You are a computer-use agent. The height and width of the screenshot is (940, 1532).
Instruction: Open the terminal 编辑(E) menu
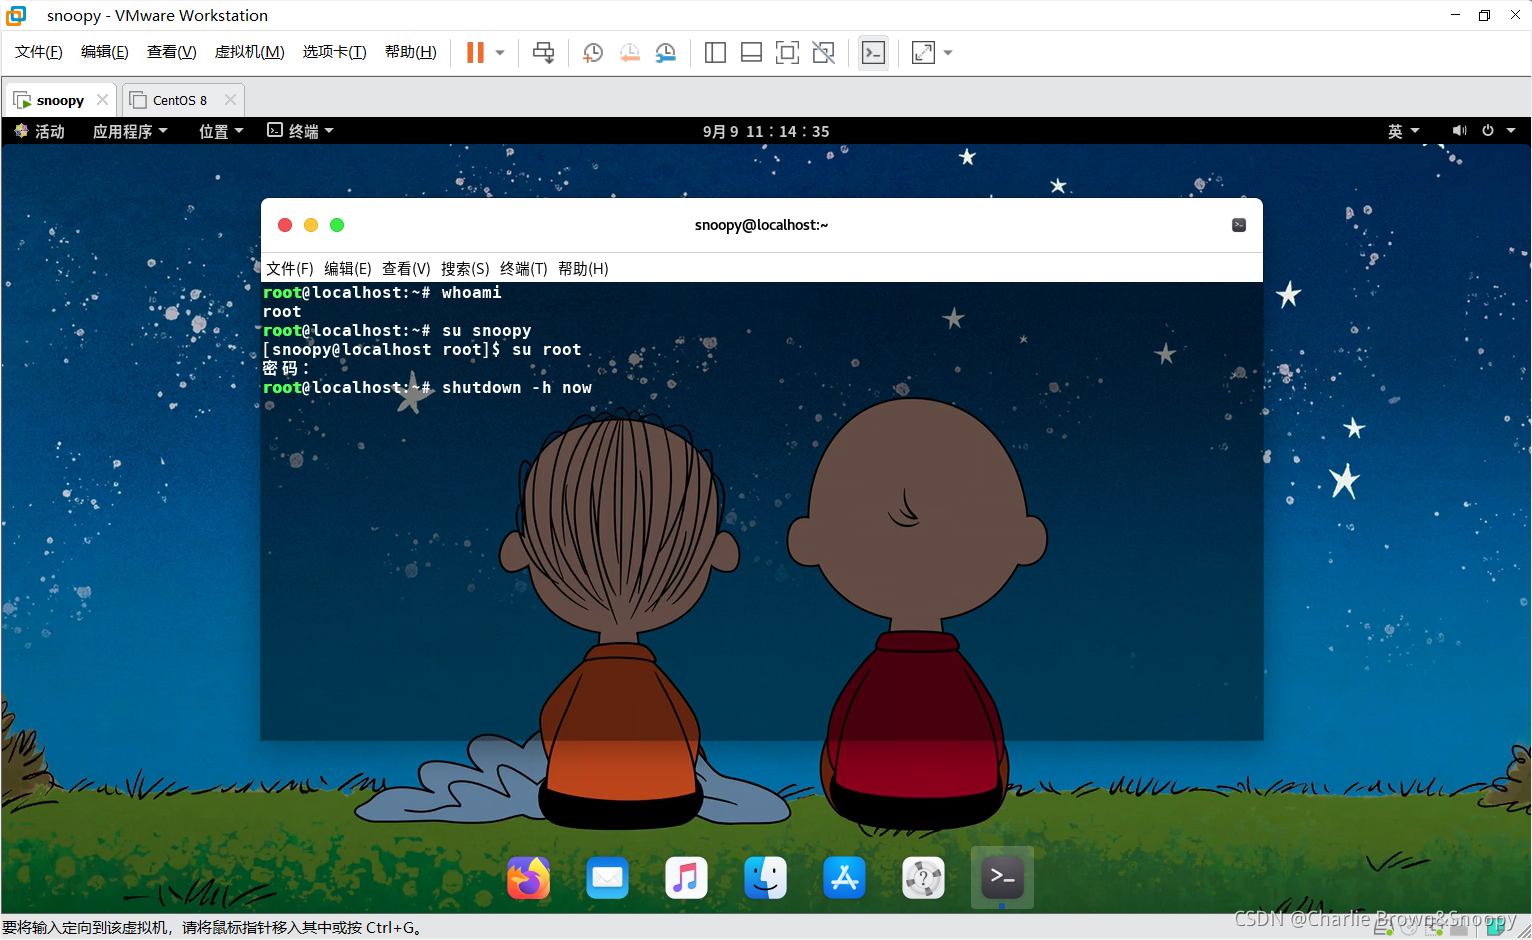(348, 268)
